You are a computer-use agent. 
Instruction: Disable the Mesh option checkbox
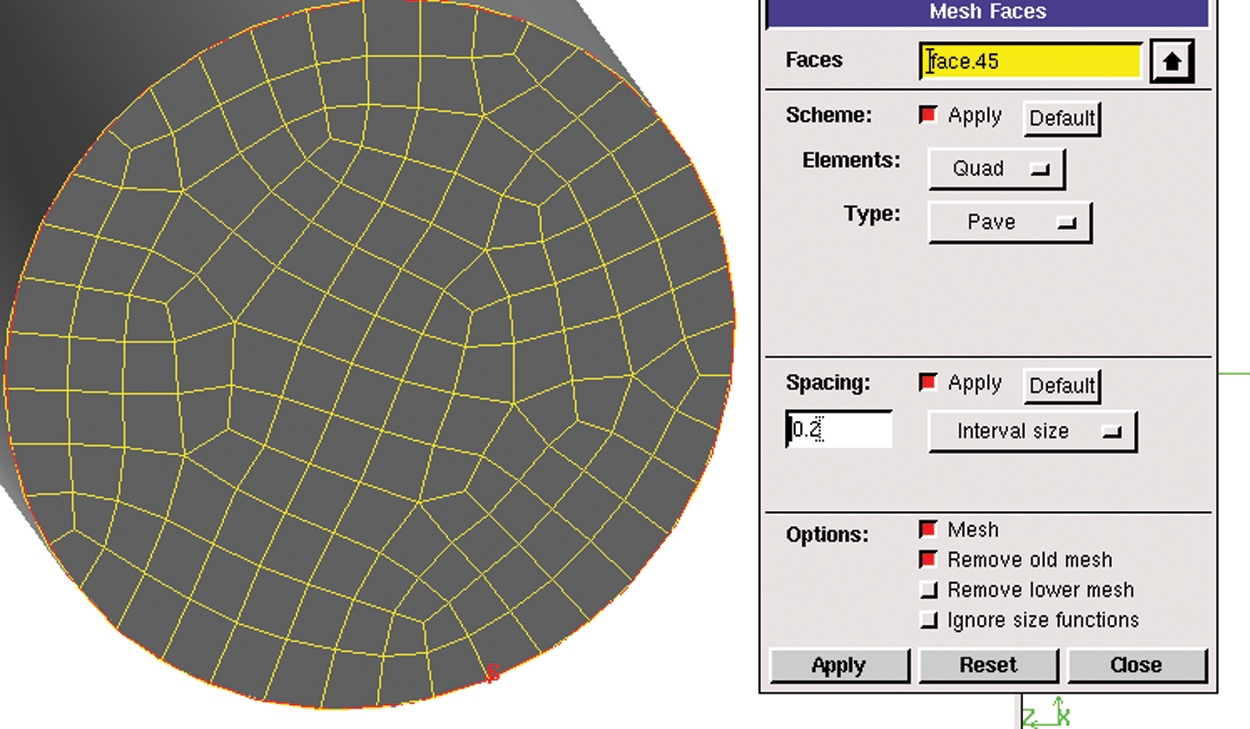pyautogui.click(x=928, y=530)
